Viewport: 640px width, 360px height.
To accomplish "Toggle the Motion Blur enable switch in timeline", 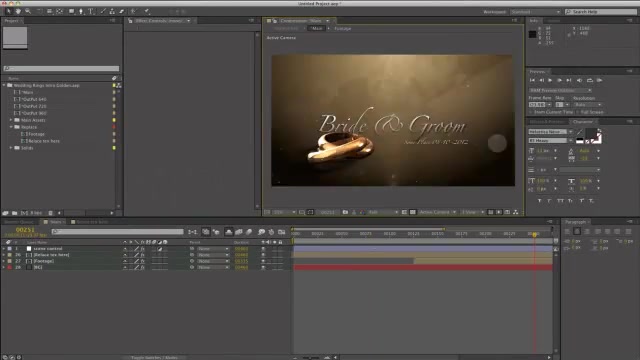I will [x=249, y=232].
